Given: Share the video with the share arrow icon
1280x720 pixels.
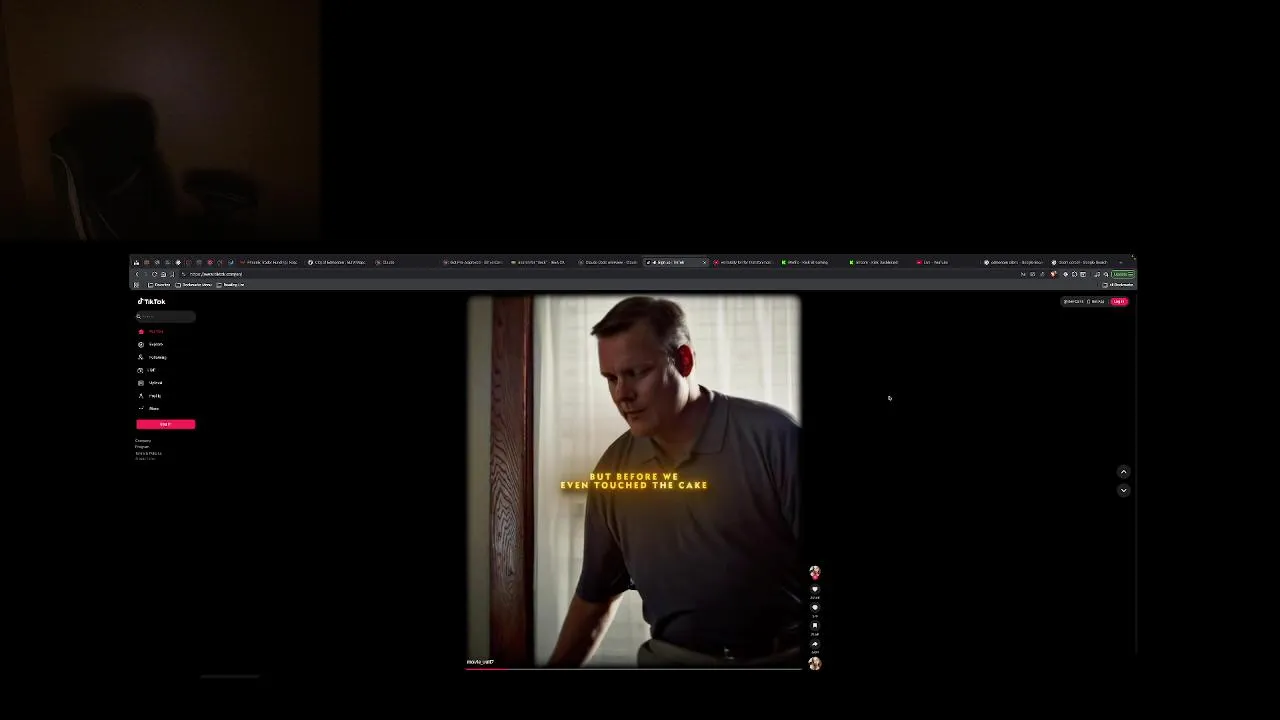Looking at the screenshot, I should point(814,643).
